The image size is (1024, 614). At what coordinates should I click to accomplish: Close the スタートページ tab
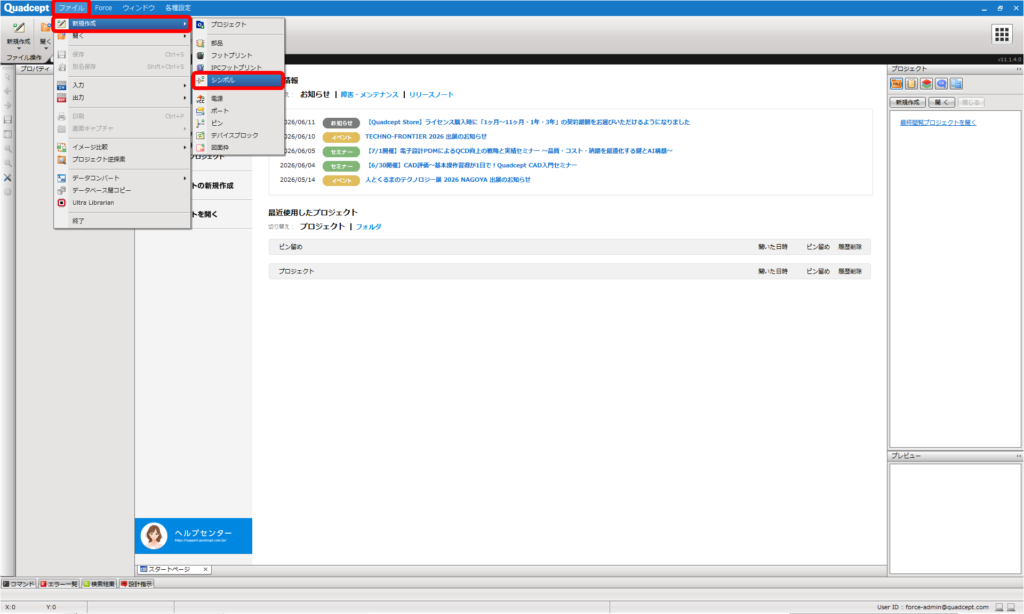pyautogui.click(x=206, y=570)
